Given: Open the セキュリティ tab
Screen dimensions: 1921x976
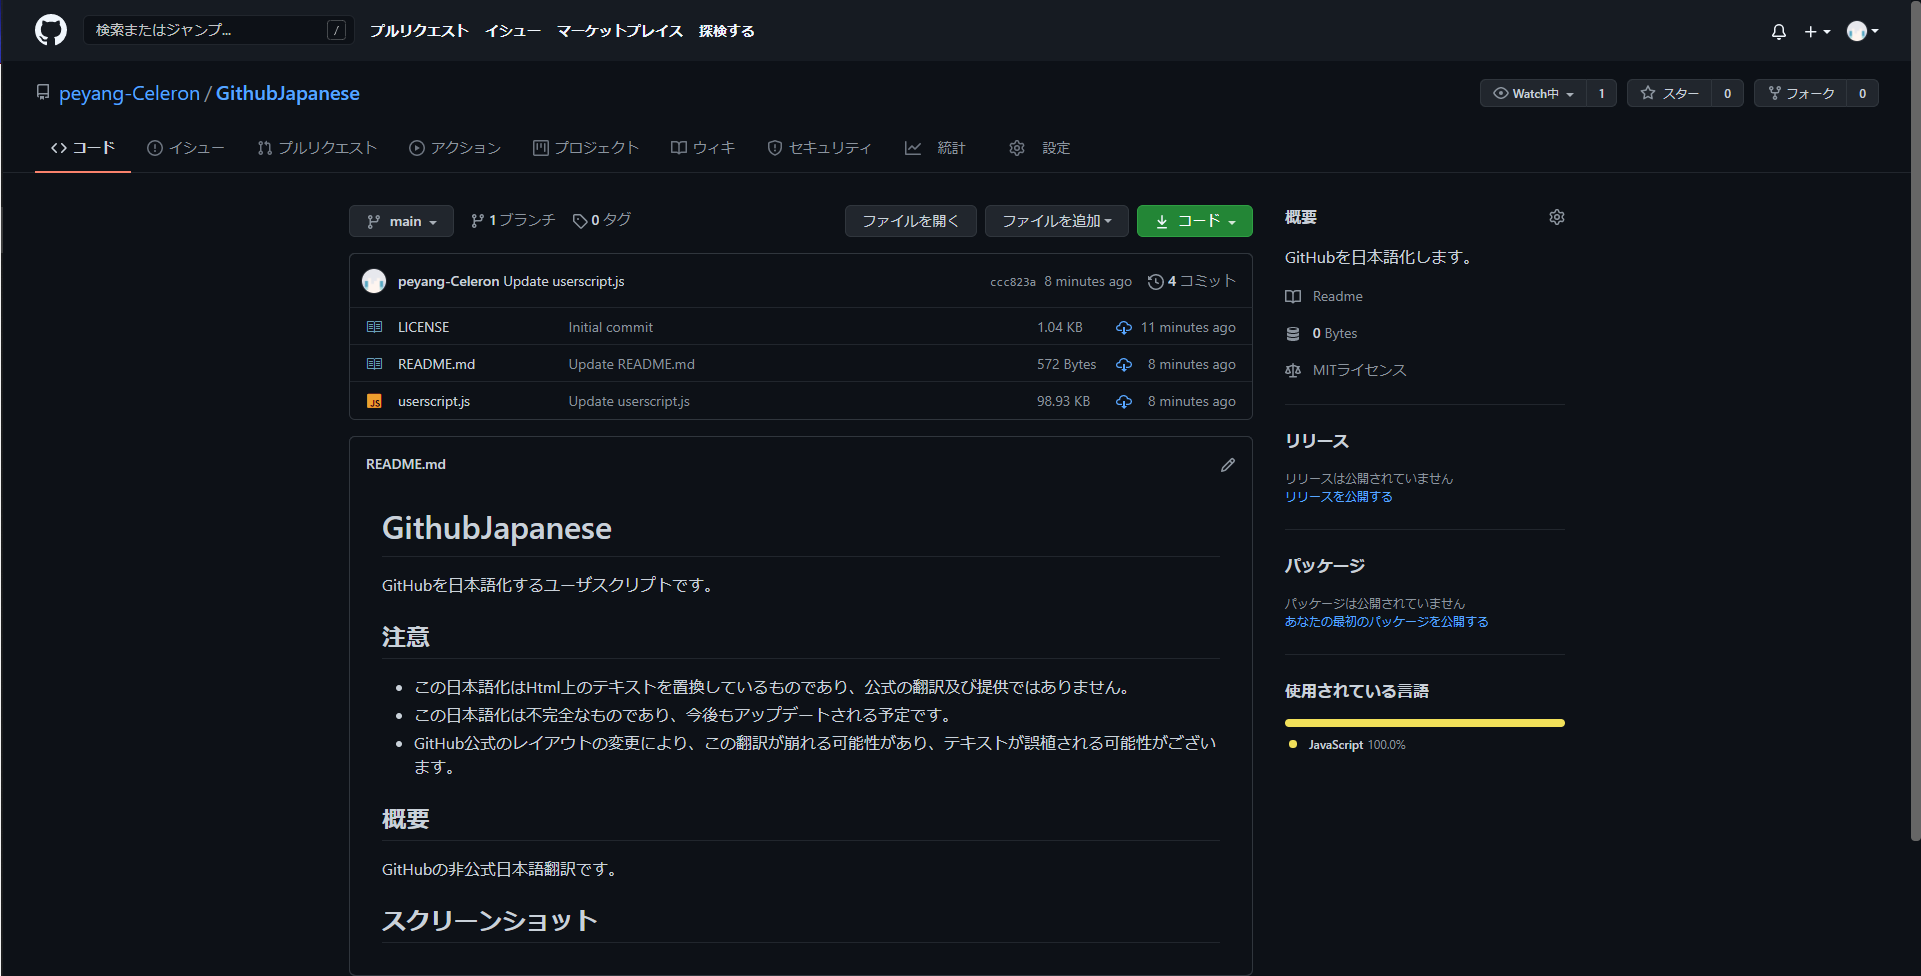Looking at the screenshot, I should (820, 148).
